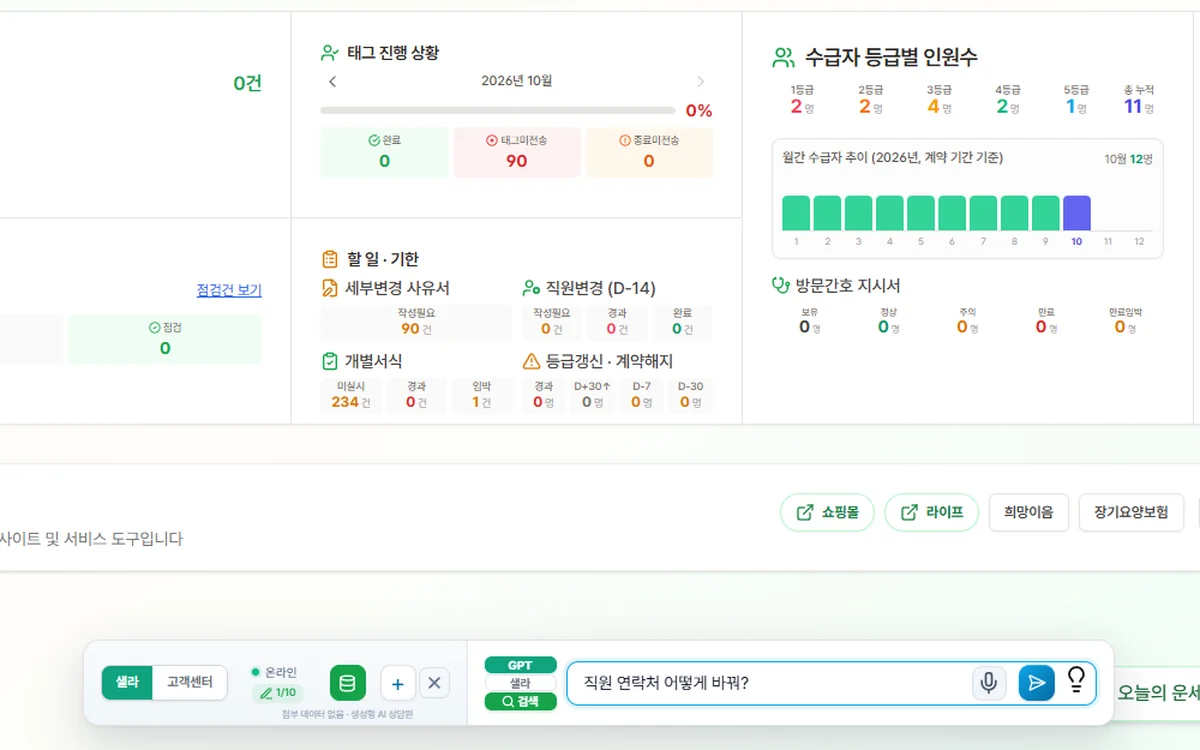Click the 할 일 · 기한 checklist icon
The height and width of the screenshot is (750, 1200).
point(330,259)
